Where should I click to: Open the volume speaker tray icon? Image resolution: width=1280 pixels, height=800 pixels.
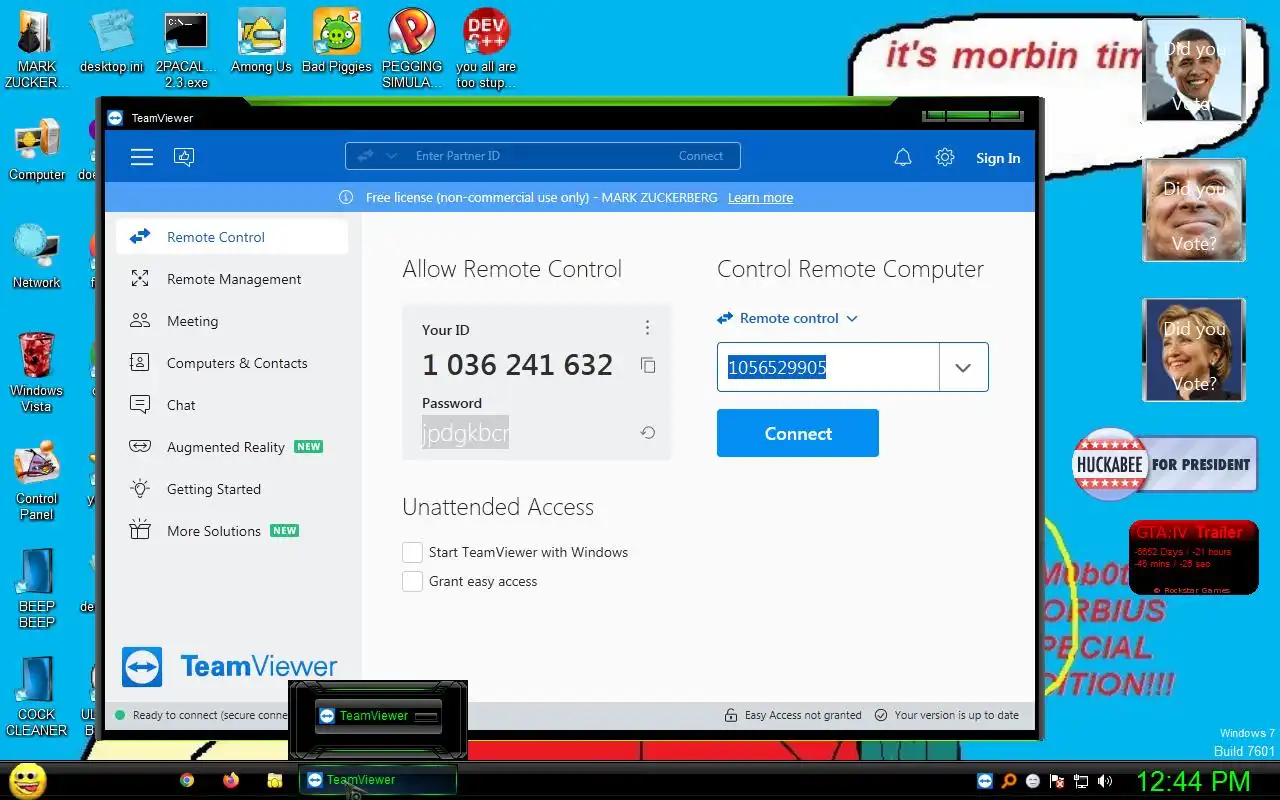coord(1105,781)
